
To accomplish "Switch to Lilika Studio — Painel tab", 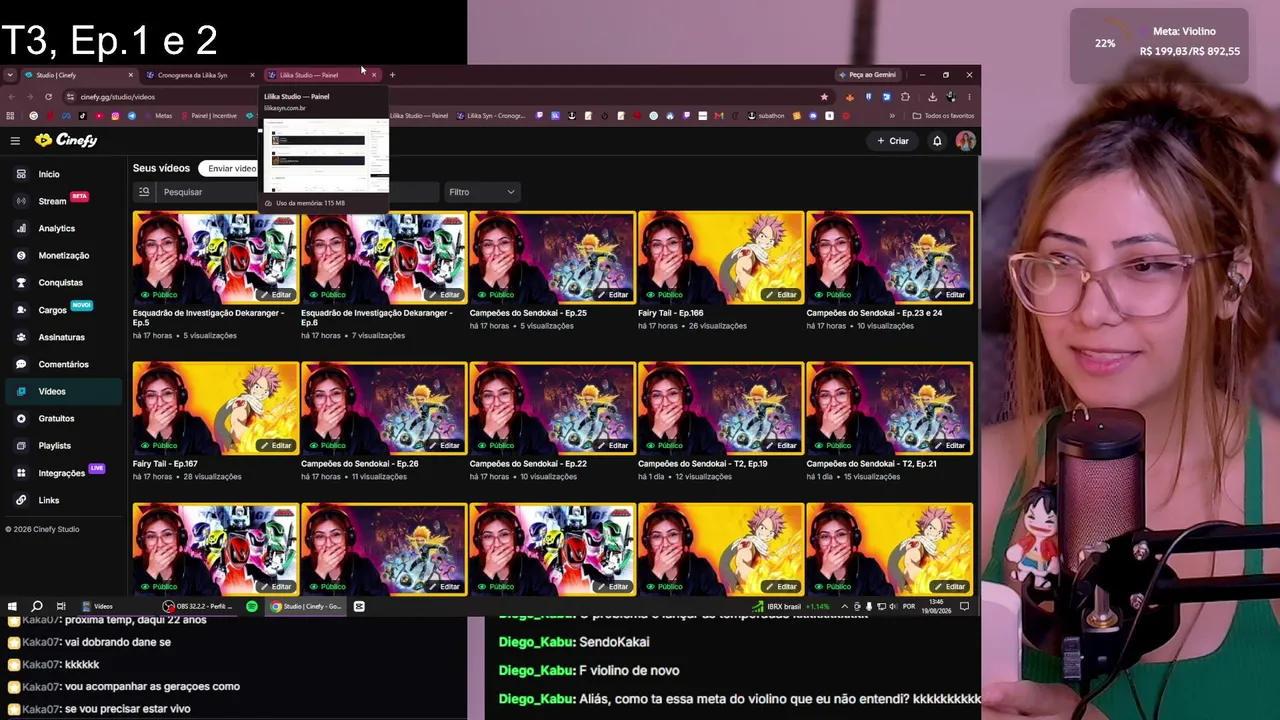I will click(322, 75).
